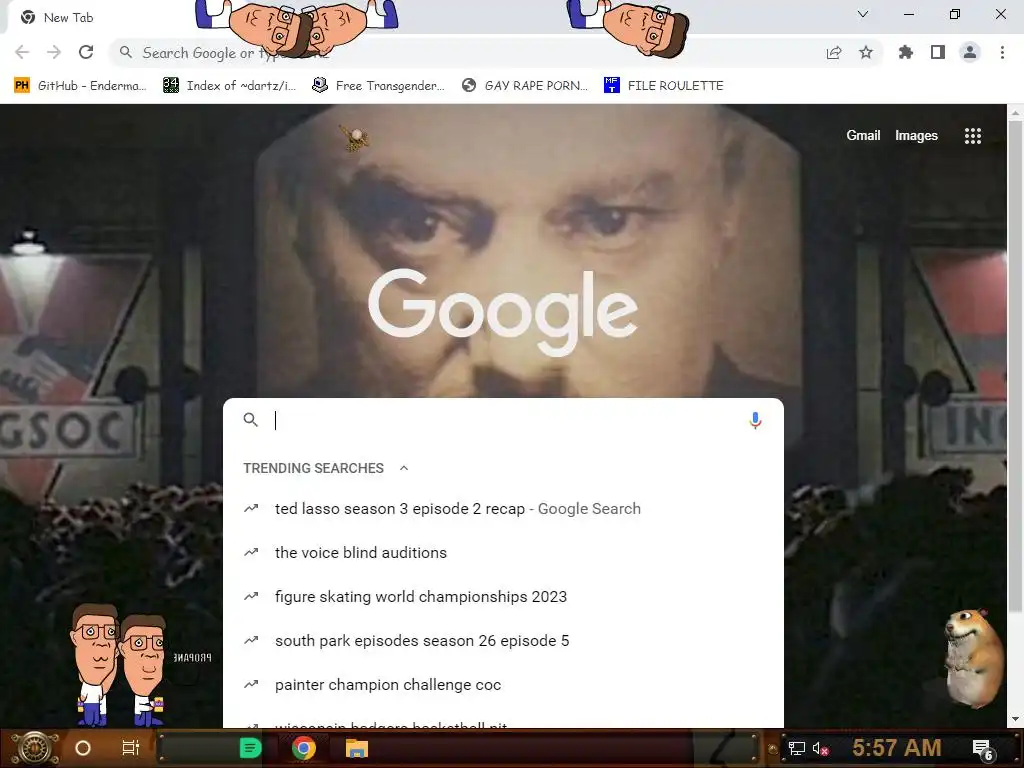The width and height of the screenshot is (1024, 768).
Task: Open the network tray icon
Action: click(x=797, y=748)
